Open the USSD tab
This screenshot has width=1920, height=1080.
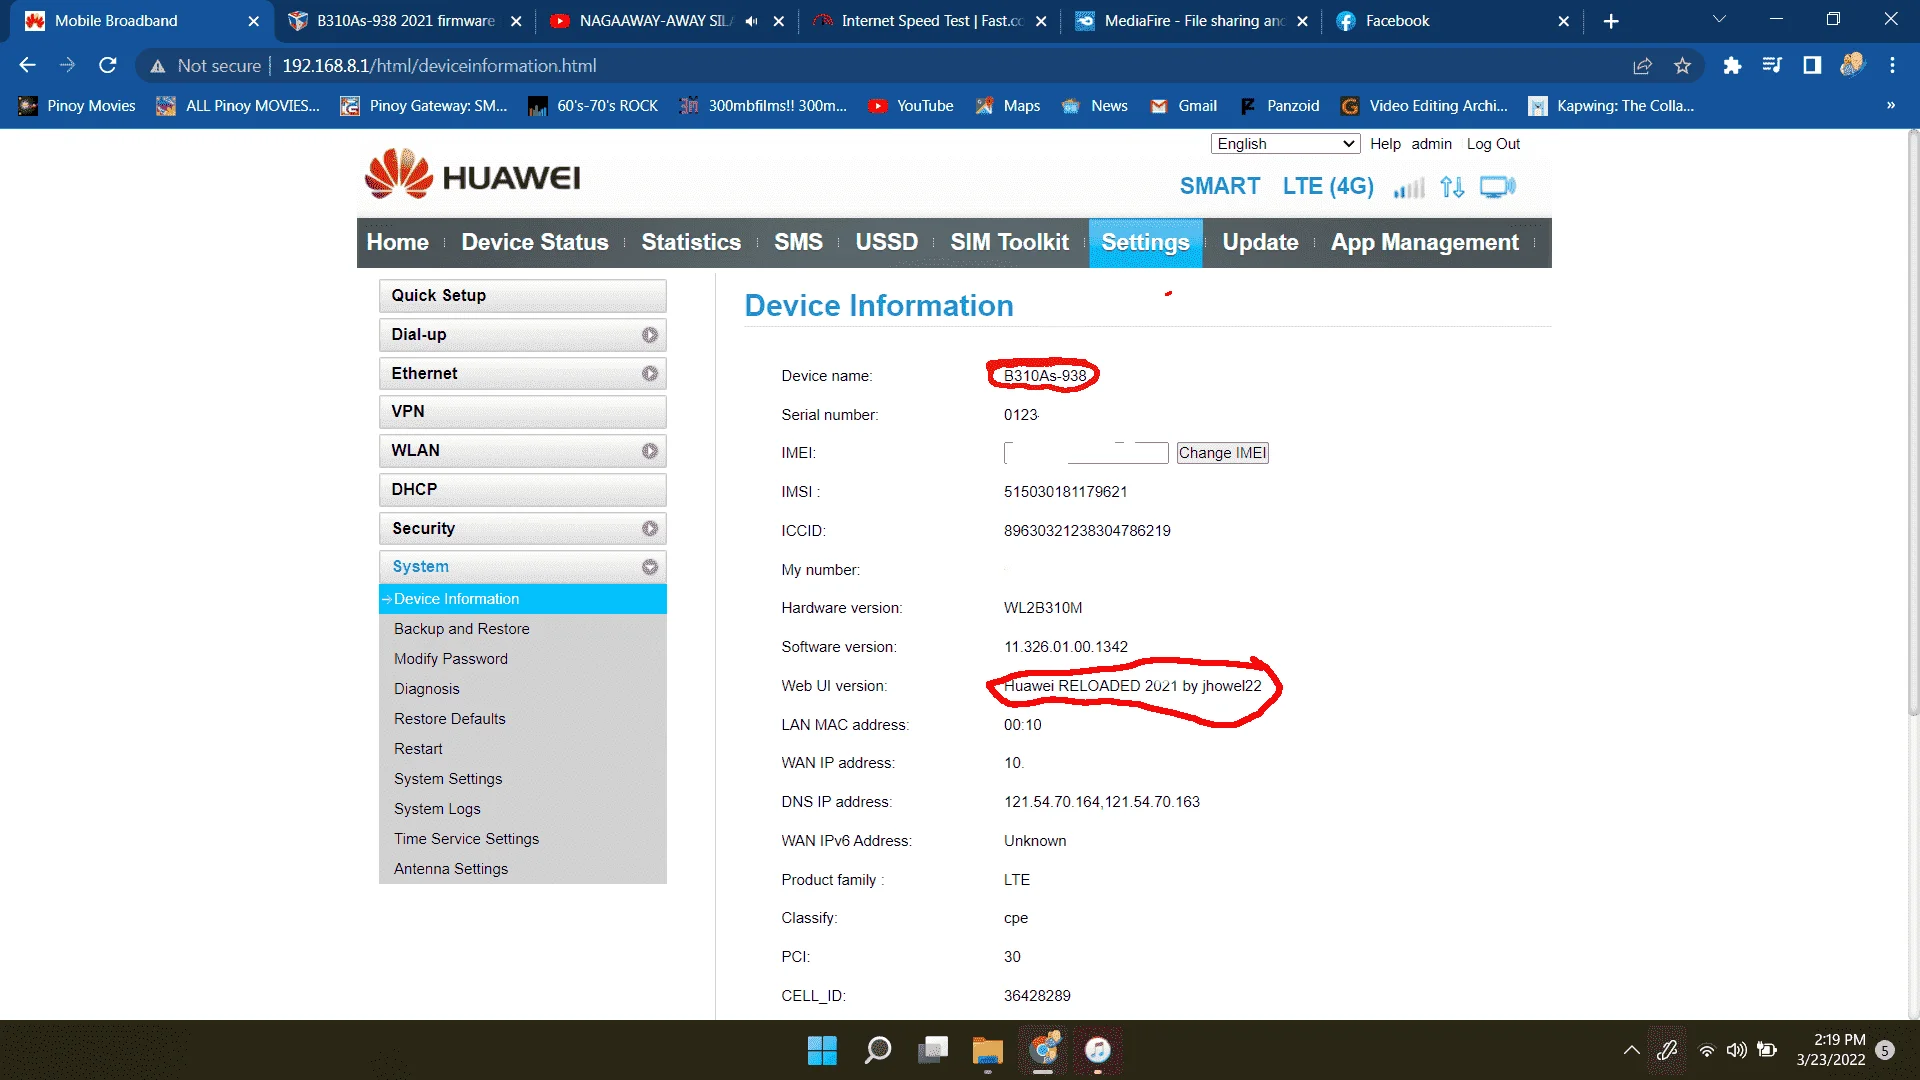pyautogui.click(x=886, y=243)
